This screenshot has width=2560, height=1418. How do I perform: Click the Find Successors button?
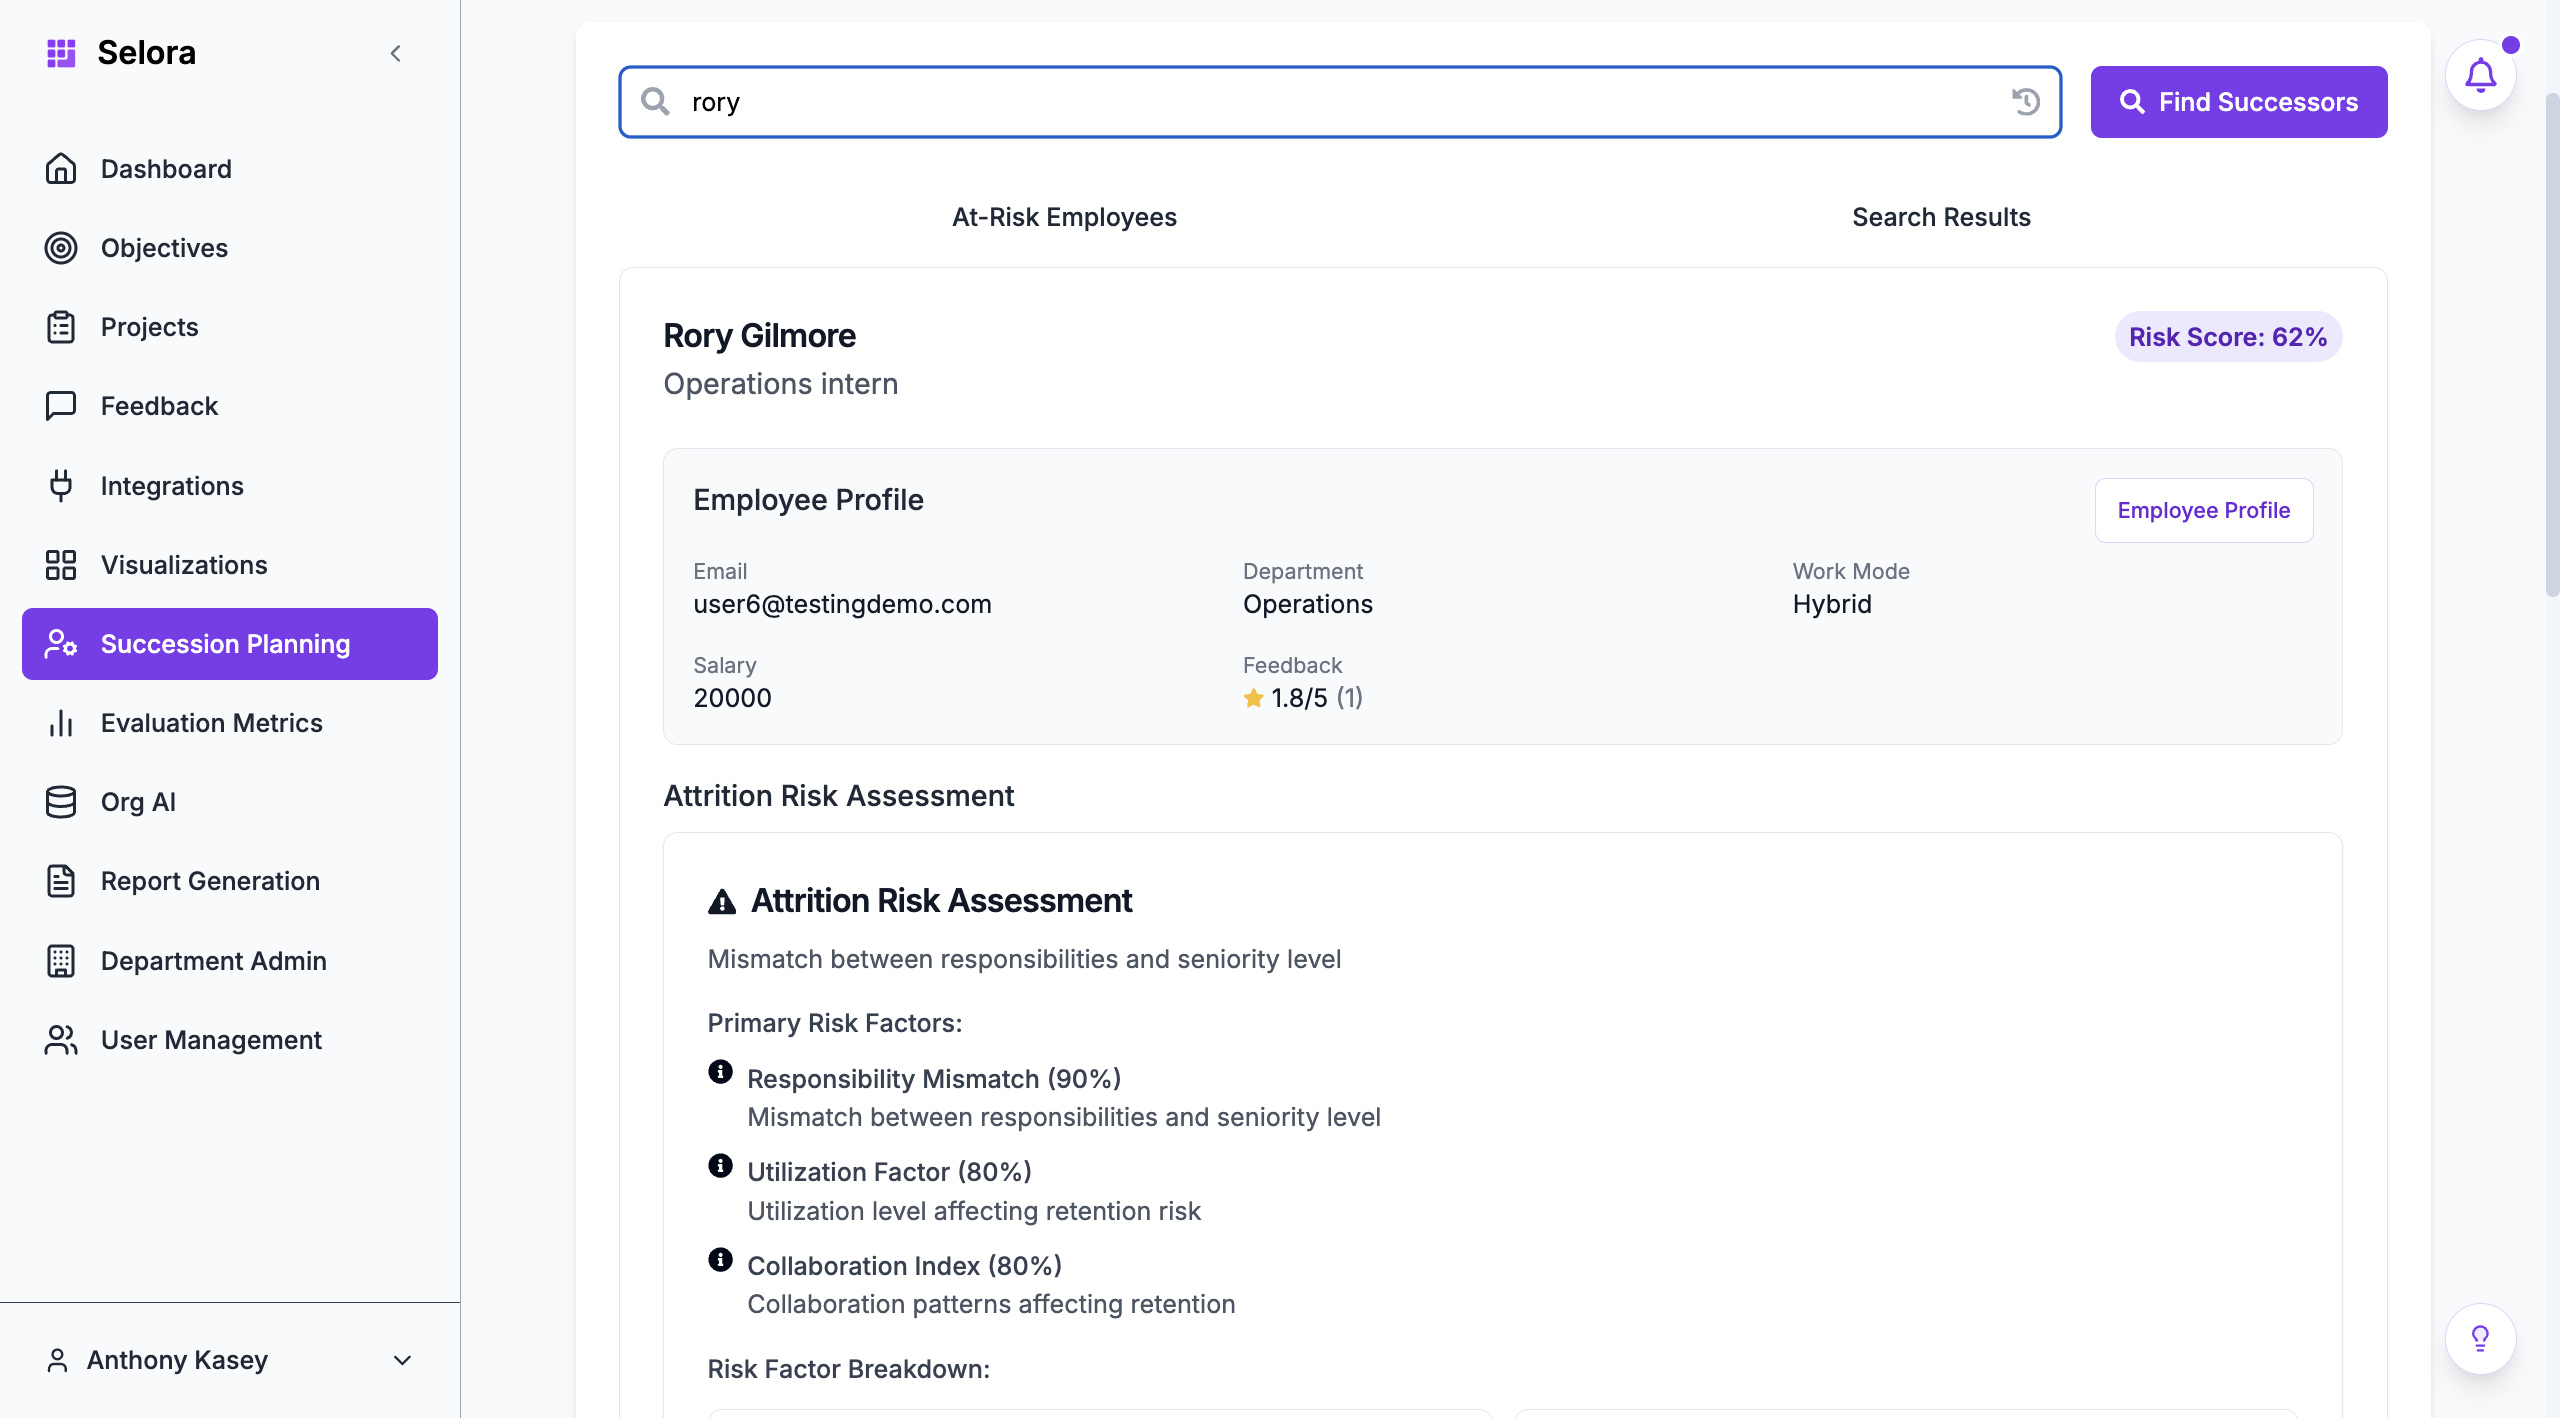[x=2238, y=102]
